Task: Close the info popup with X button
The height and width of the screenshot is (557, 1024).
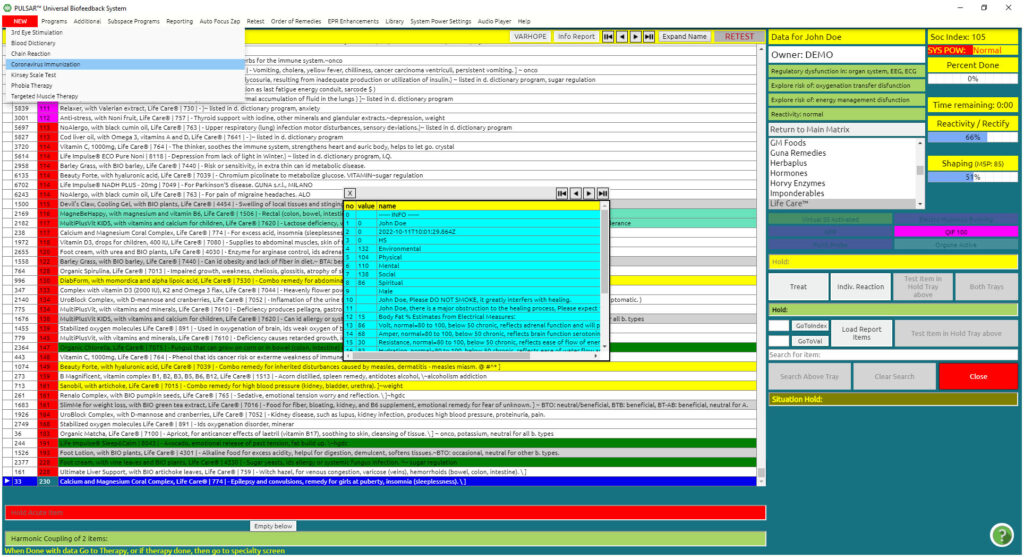Action: pyautogui.click(x=349, y=192)
